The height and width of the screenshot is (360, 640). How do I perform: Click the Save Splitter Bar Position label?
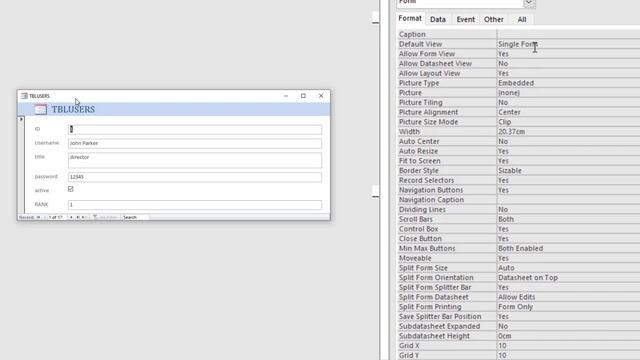tap(440, 317)
